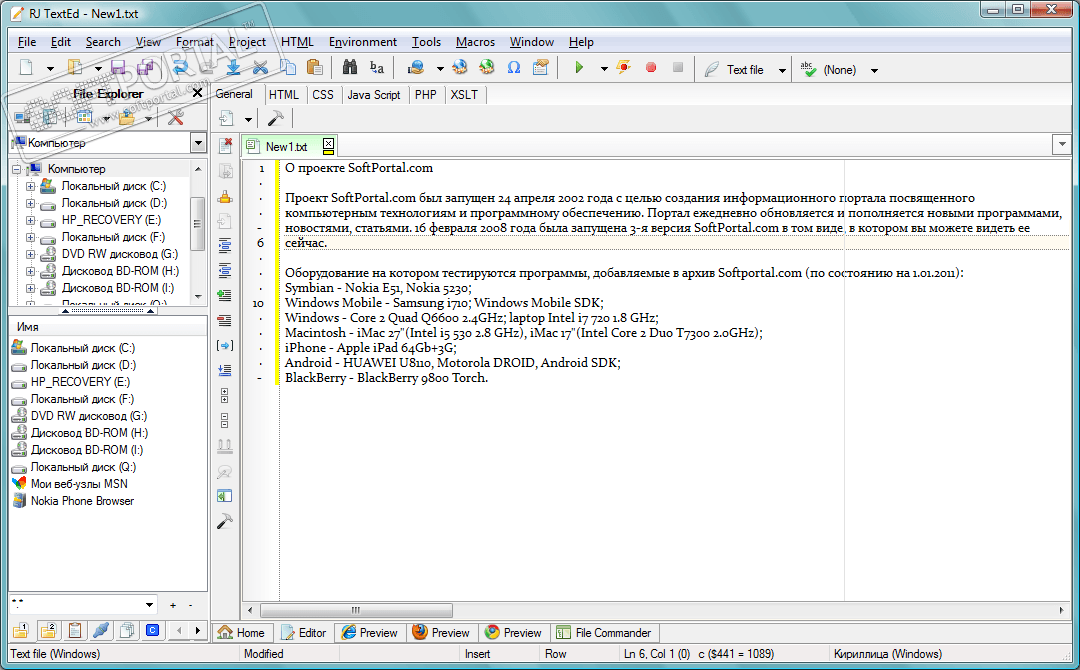Open the Internet Explorer Preview tab
This screenshot has height=670, width=1080.
[x=371, y=632]
